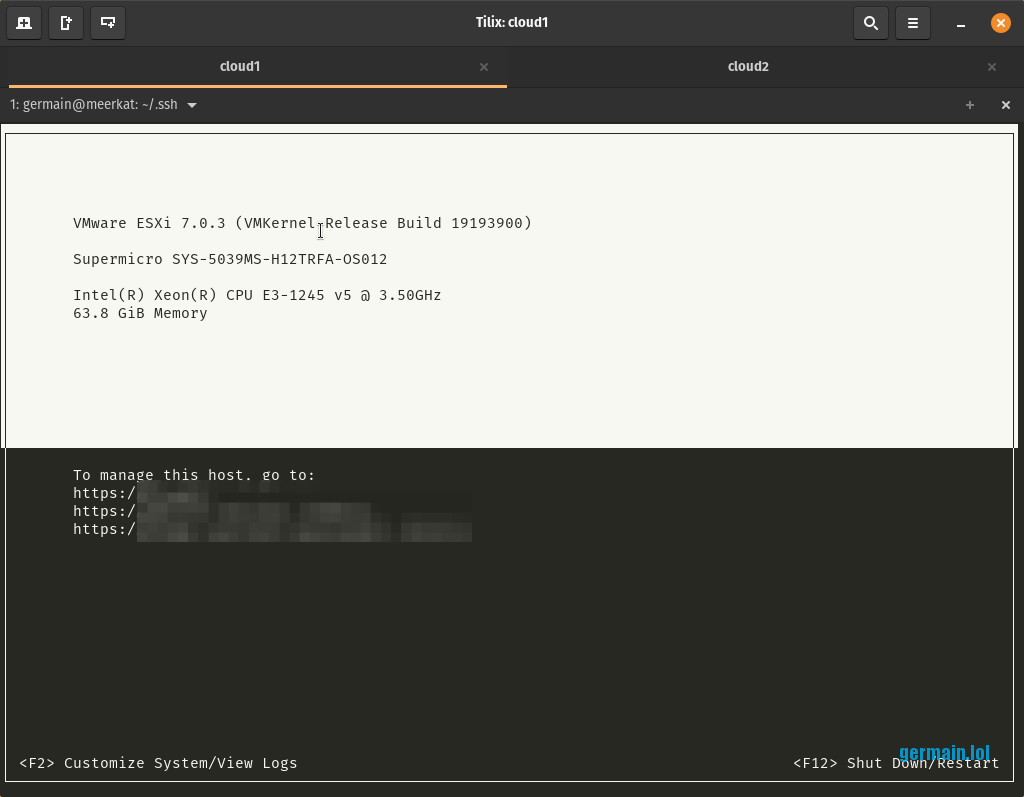Click the 'Tilix: cloud1' window title

(x=512, y=23)
